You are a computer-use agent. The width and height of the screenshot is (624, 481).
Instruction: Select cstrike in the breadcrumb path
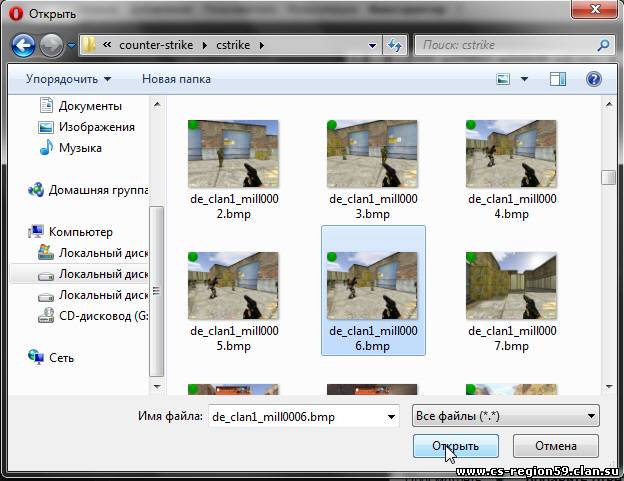(233, 45)
